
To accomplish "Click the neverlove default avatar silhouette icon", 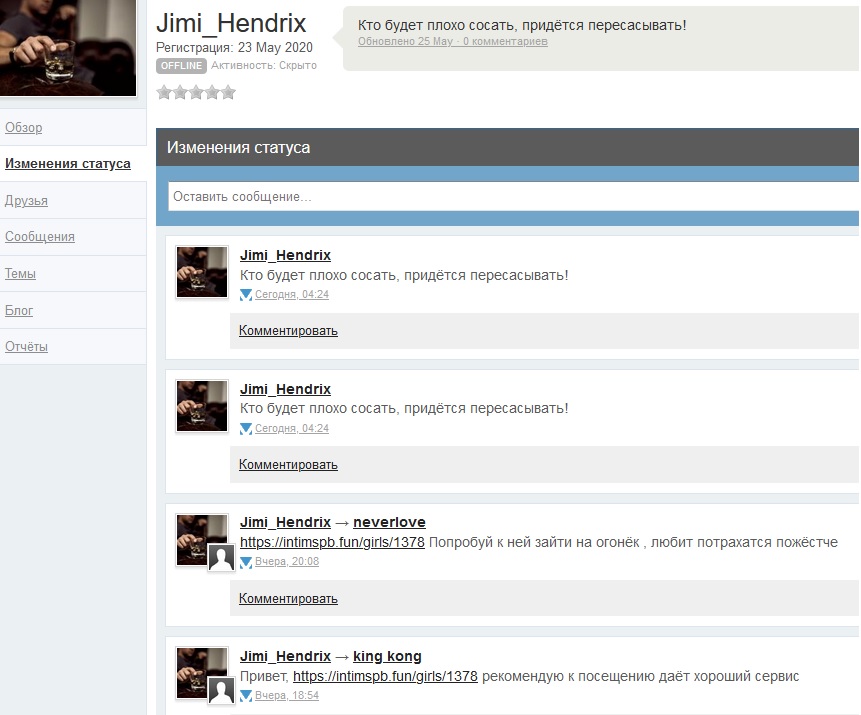I will coord(221,559).
